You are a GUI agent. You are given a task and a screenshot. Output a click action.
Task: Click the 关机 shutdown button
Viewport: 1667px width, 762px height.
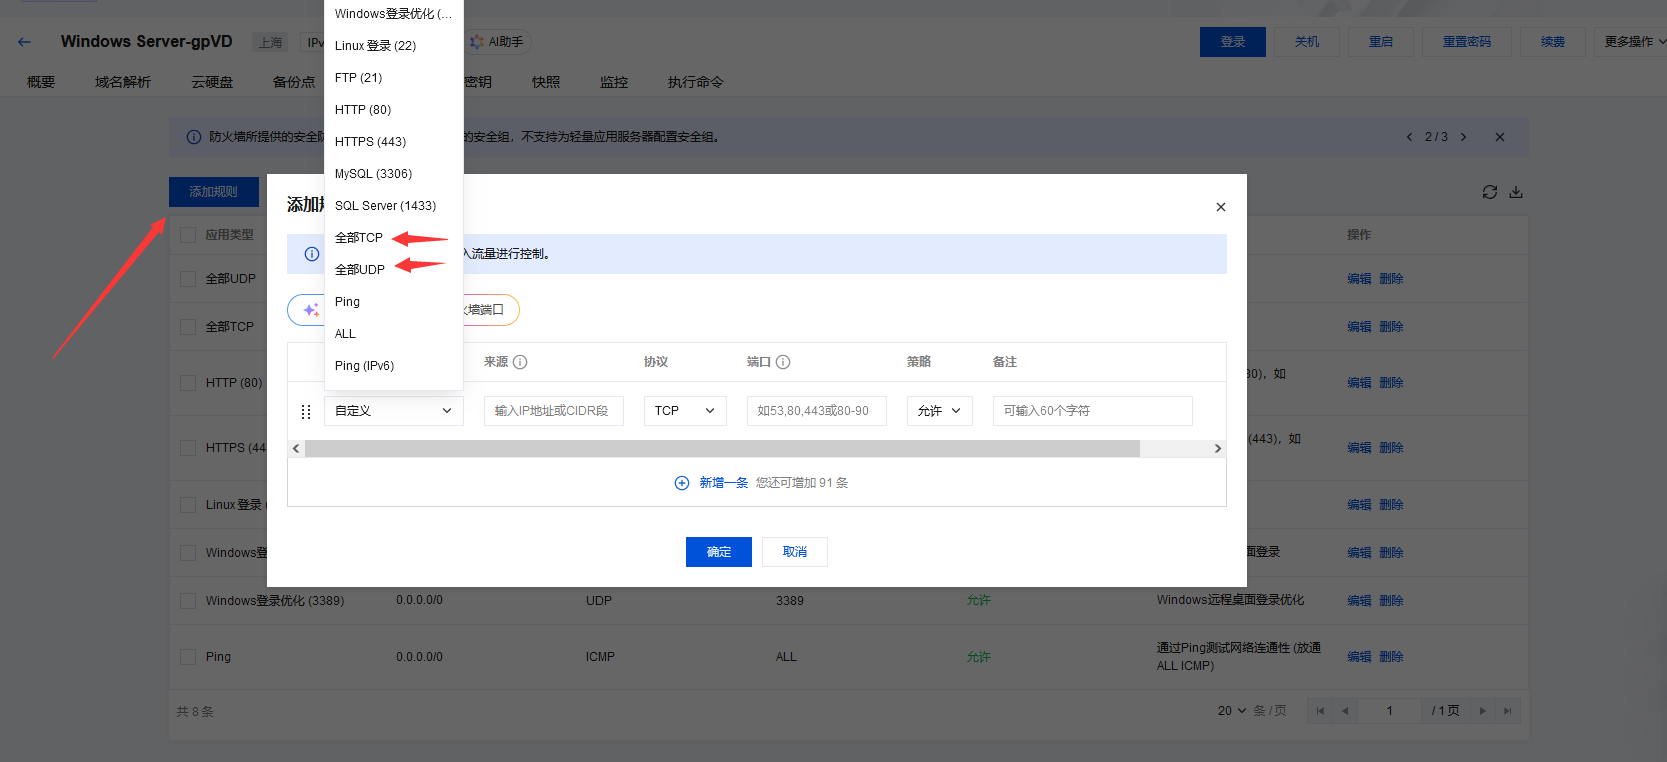pos(1307,42)
